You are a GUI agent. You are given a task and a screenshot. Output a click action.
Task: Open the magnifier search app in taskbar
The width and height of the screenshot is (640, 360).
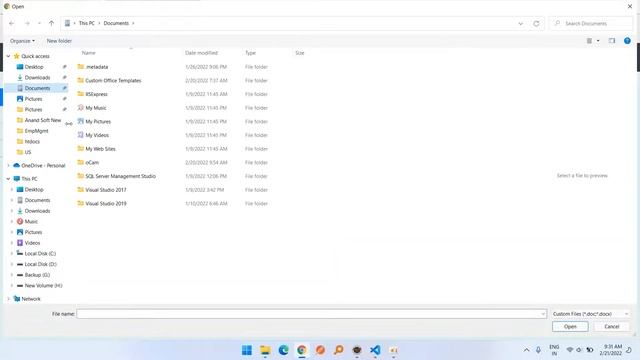click(x=339, y=350)
